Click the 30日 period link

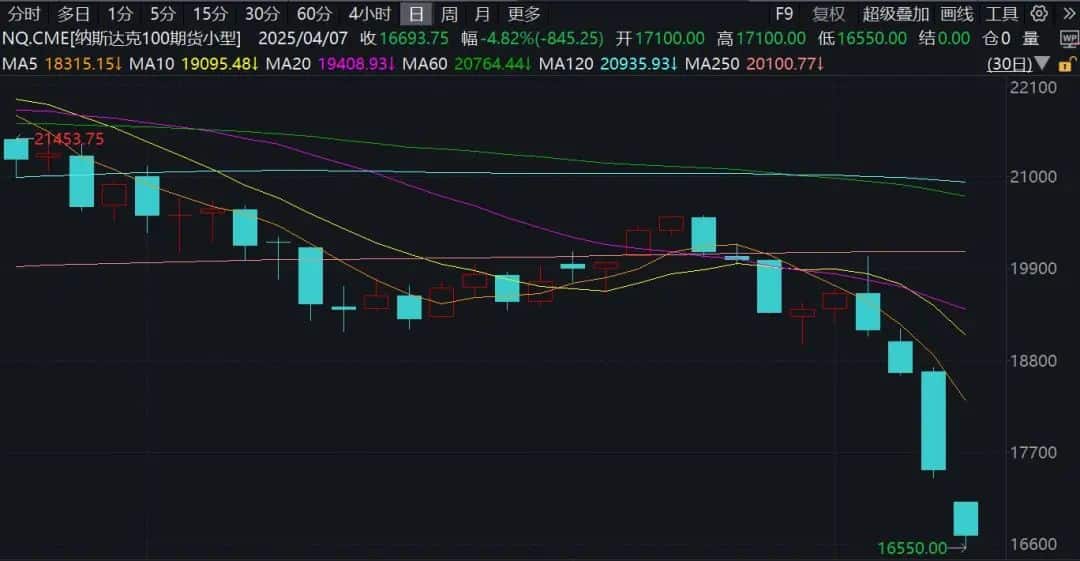point(1010,64)
